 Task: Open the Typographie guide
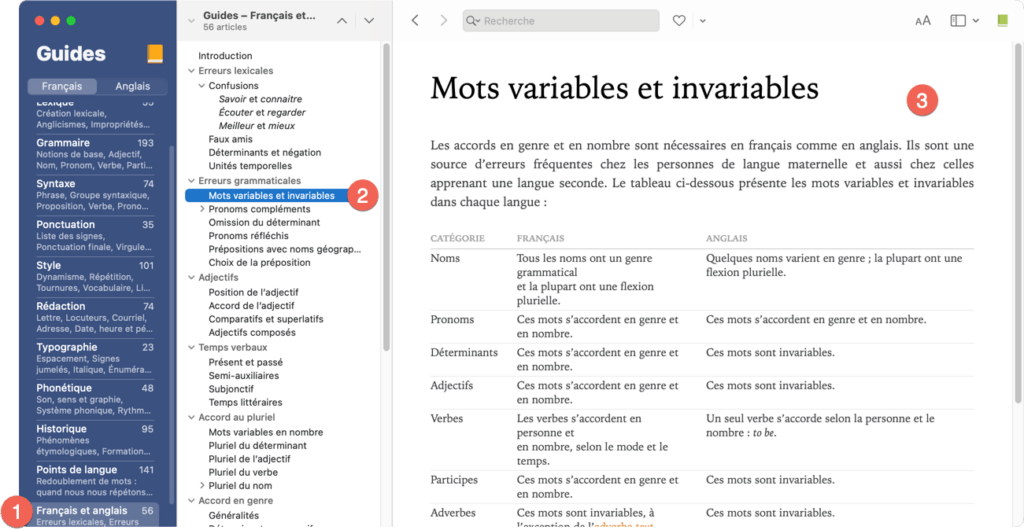point(95,358)
